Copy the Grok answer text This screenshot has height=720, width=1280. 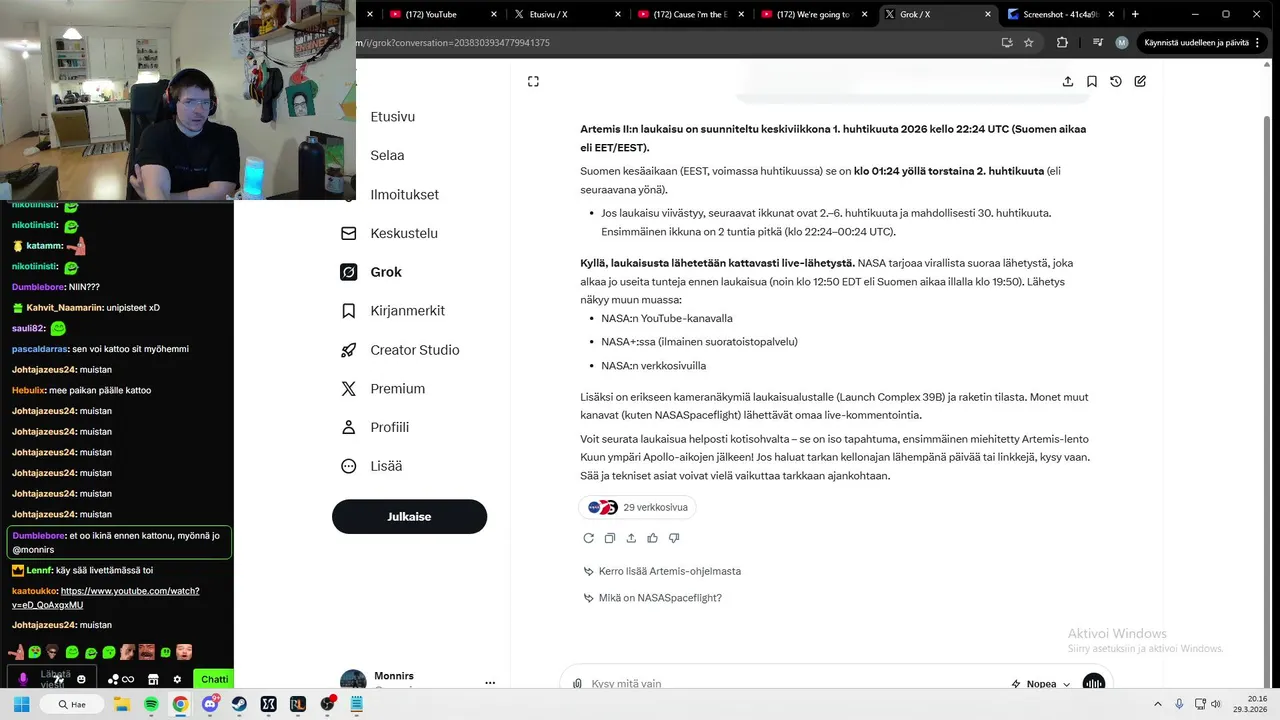tap(610, 538)
